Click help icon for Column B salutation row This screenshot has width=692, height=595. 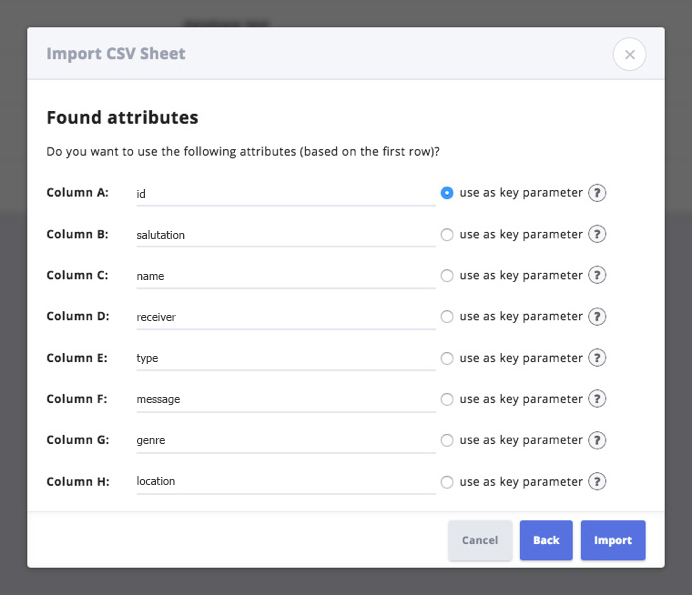coord(597,234)
